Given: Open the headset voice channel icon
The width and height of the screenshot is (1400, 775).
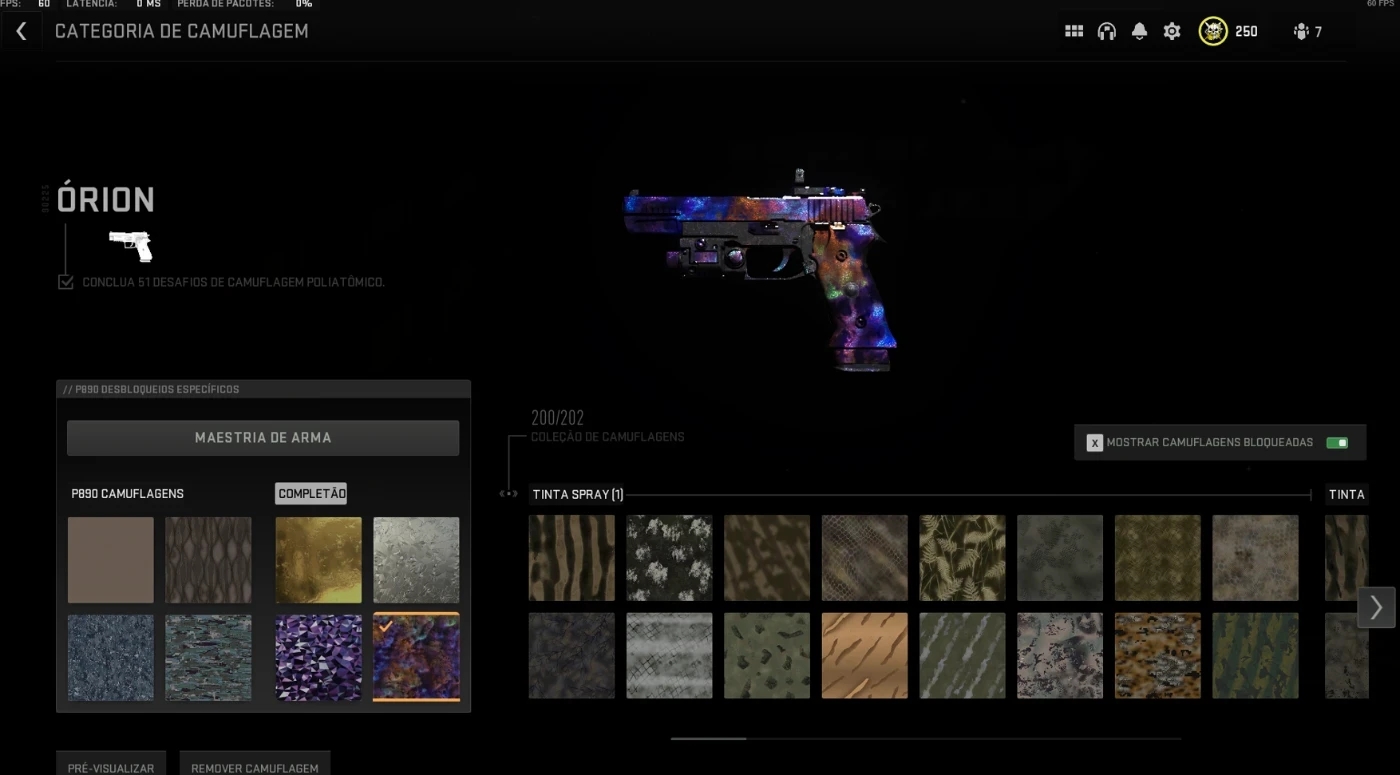Looking at the screenshot, I should pyautogui.click(x=1106, y=31).
